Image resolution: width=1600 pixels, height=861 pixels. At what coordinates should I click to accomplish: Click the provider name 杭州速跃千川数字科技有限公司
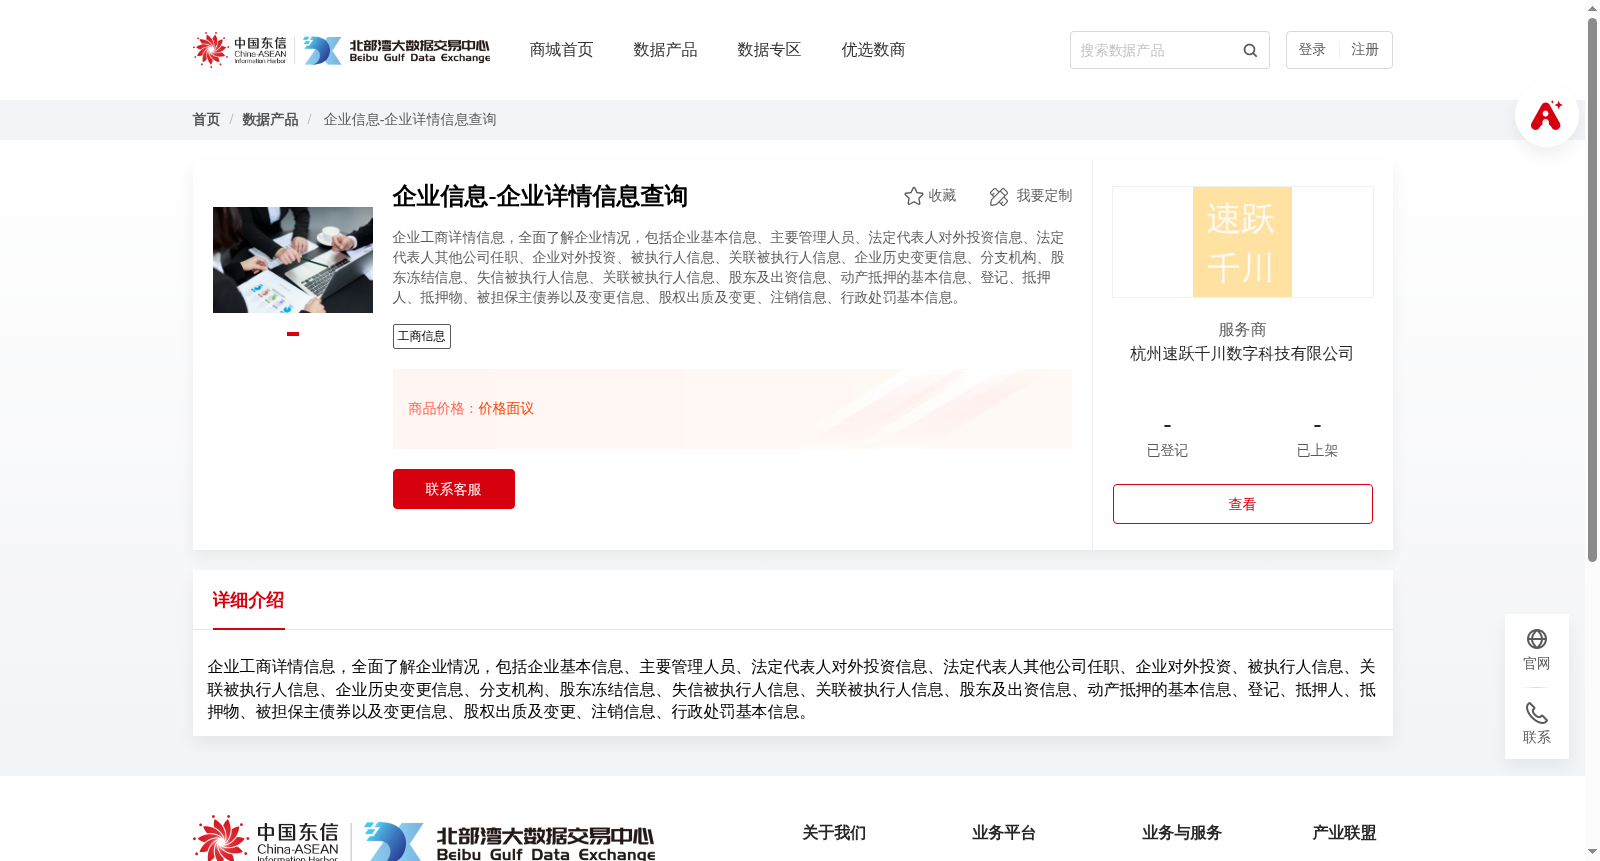pos(1242,354)
